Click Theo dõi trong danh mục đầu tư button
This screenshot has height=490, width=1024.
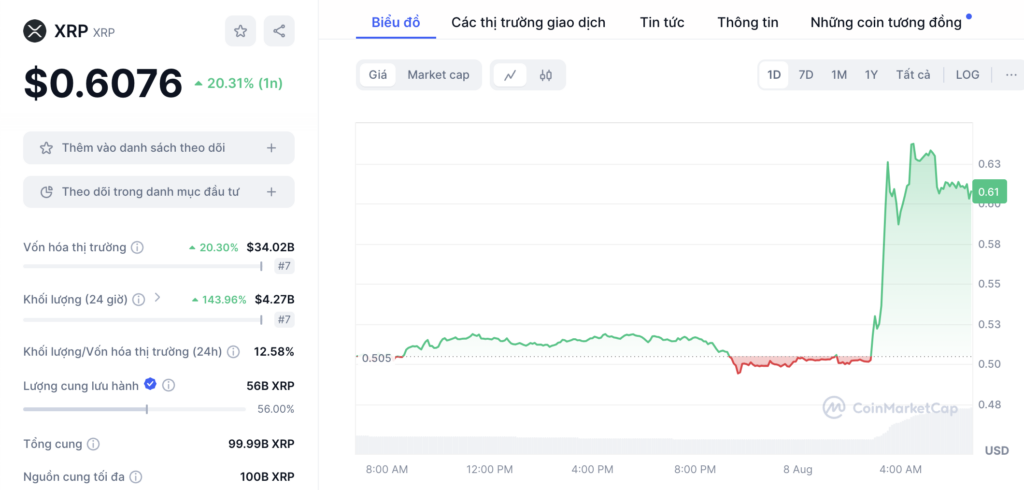(x=159, y=191)
